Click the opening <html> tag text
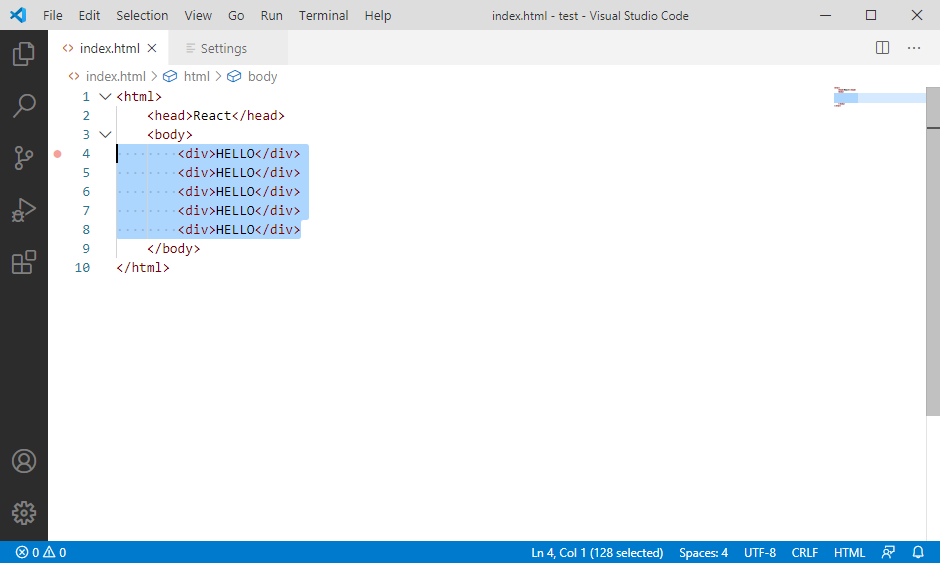Image resolution: width=940 pixels, height=563 pixels. point(139,97)
